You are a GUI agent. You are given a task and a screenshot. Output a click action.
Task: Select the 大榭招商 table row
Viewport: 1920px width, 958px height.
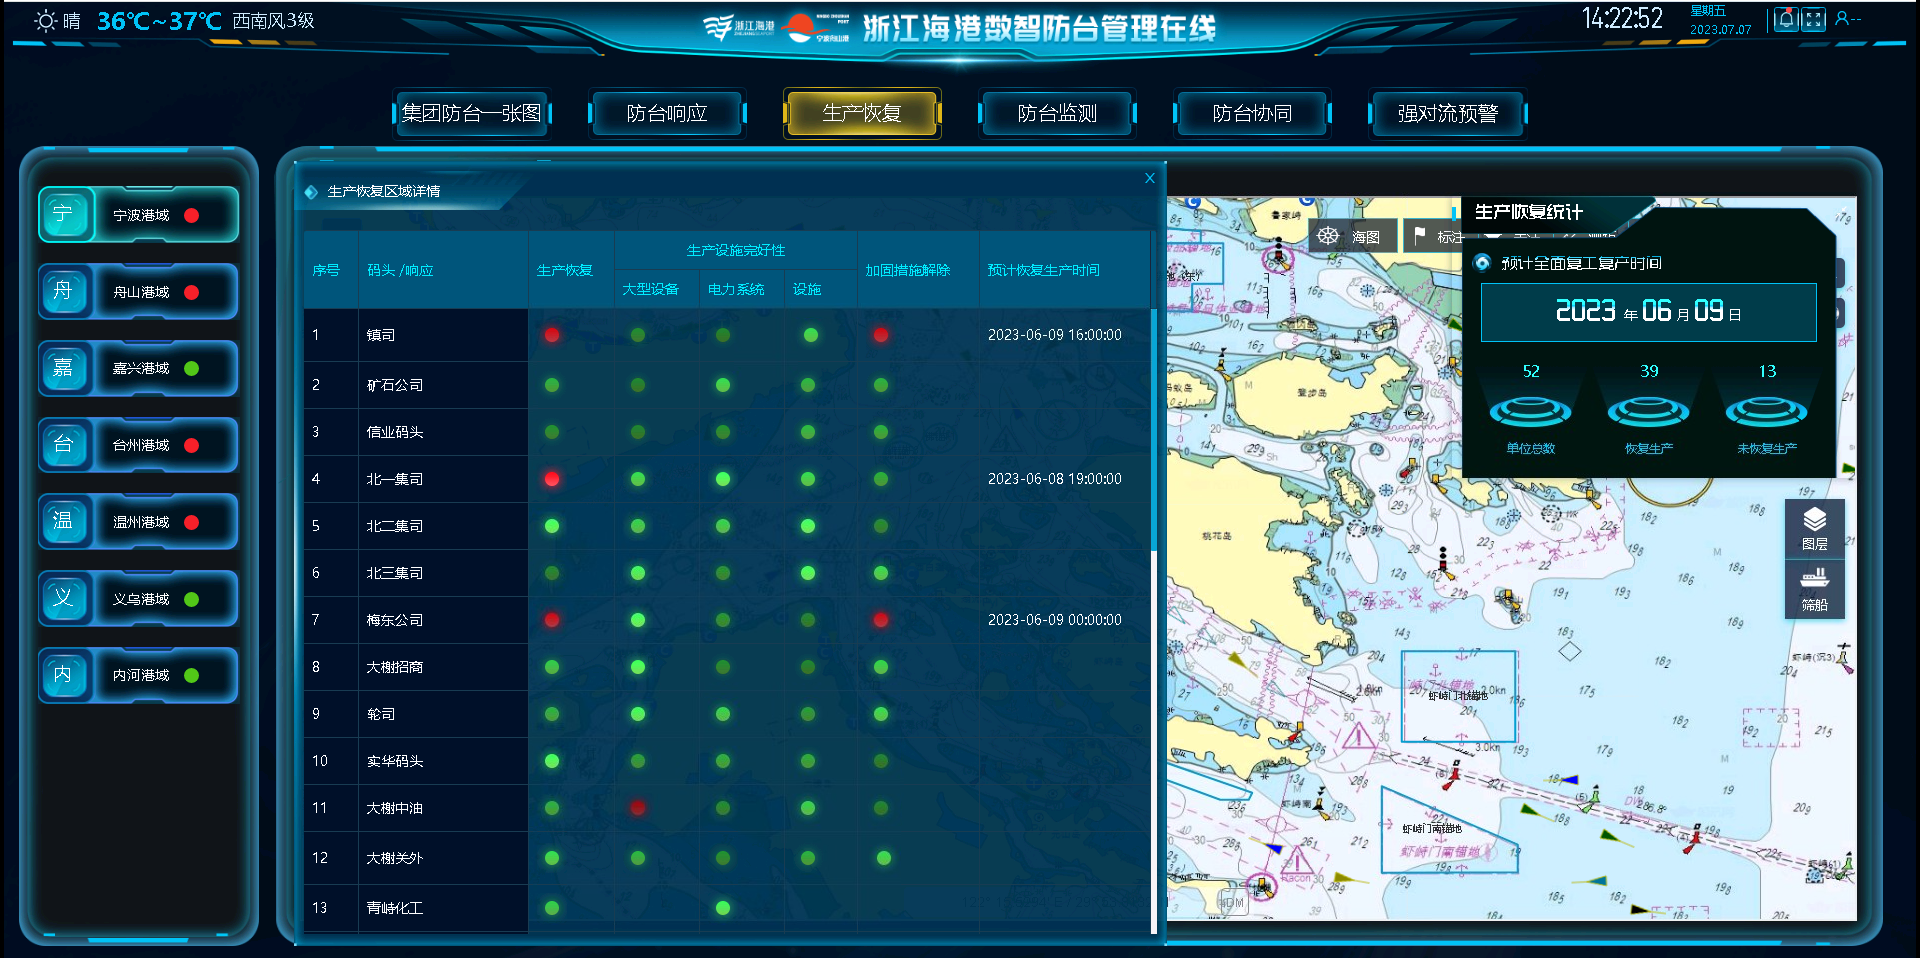point(727,667)
